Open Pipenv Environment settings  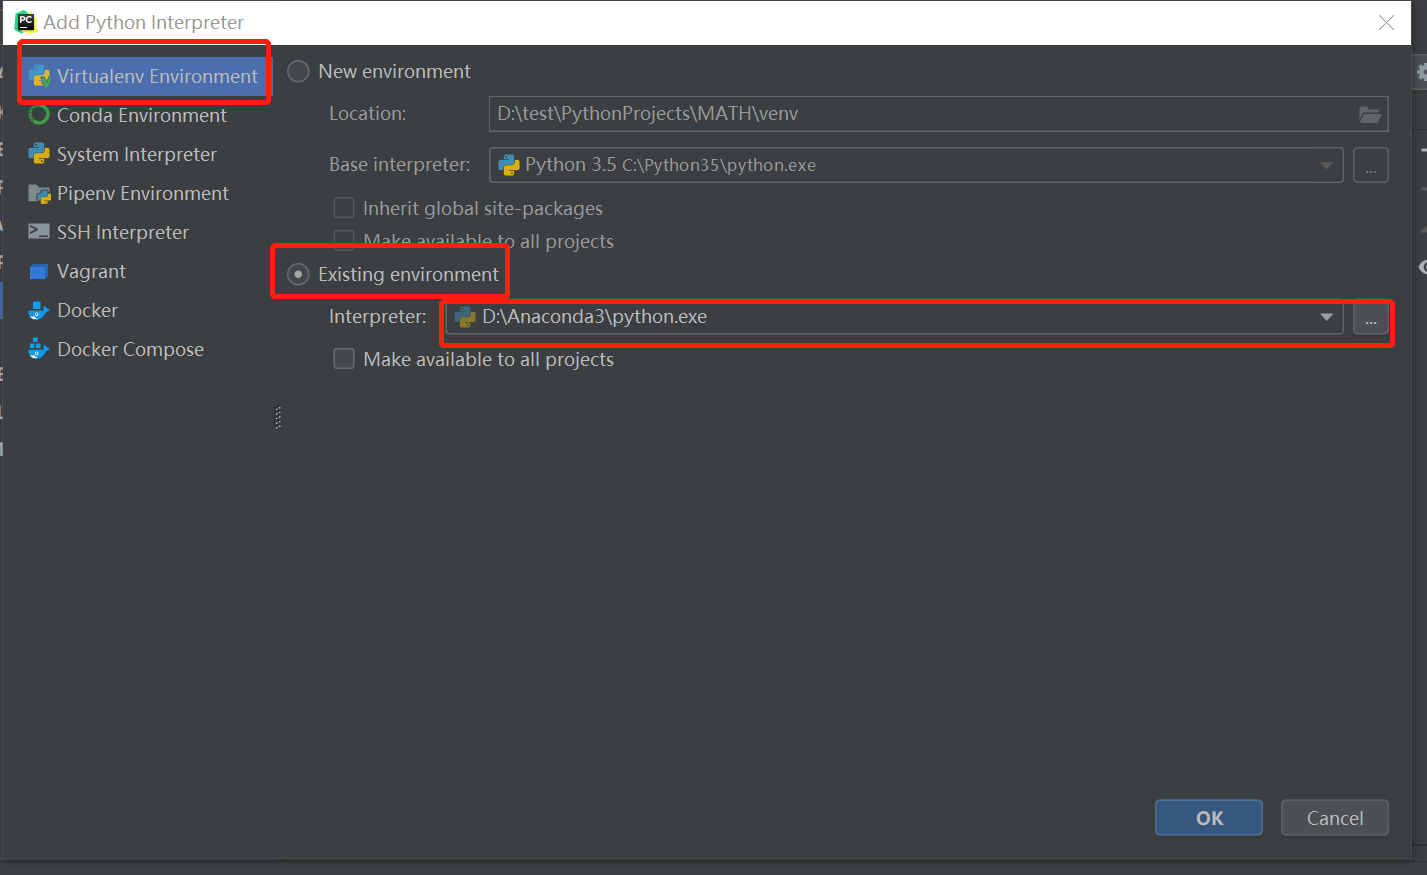(142, 193)
